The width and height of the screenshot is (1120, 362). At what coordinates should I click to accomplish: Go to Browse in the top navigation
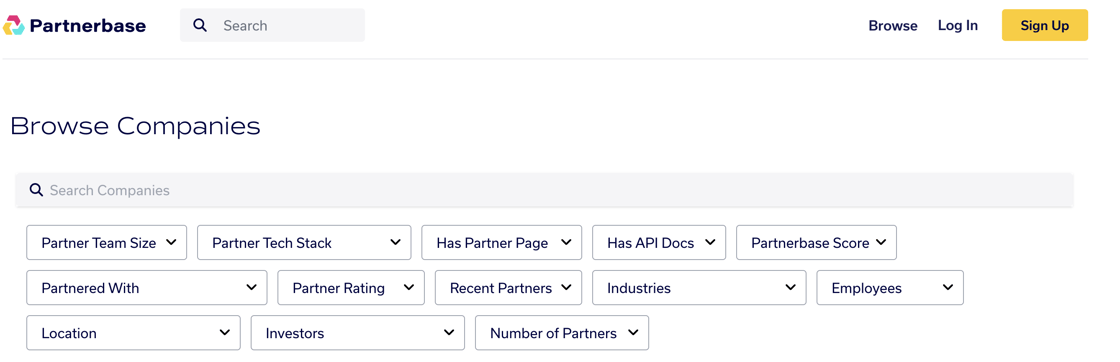893,26
